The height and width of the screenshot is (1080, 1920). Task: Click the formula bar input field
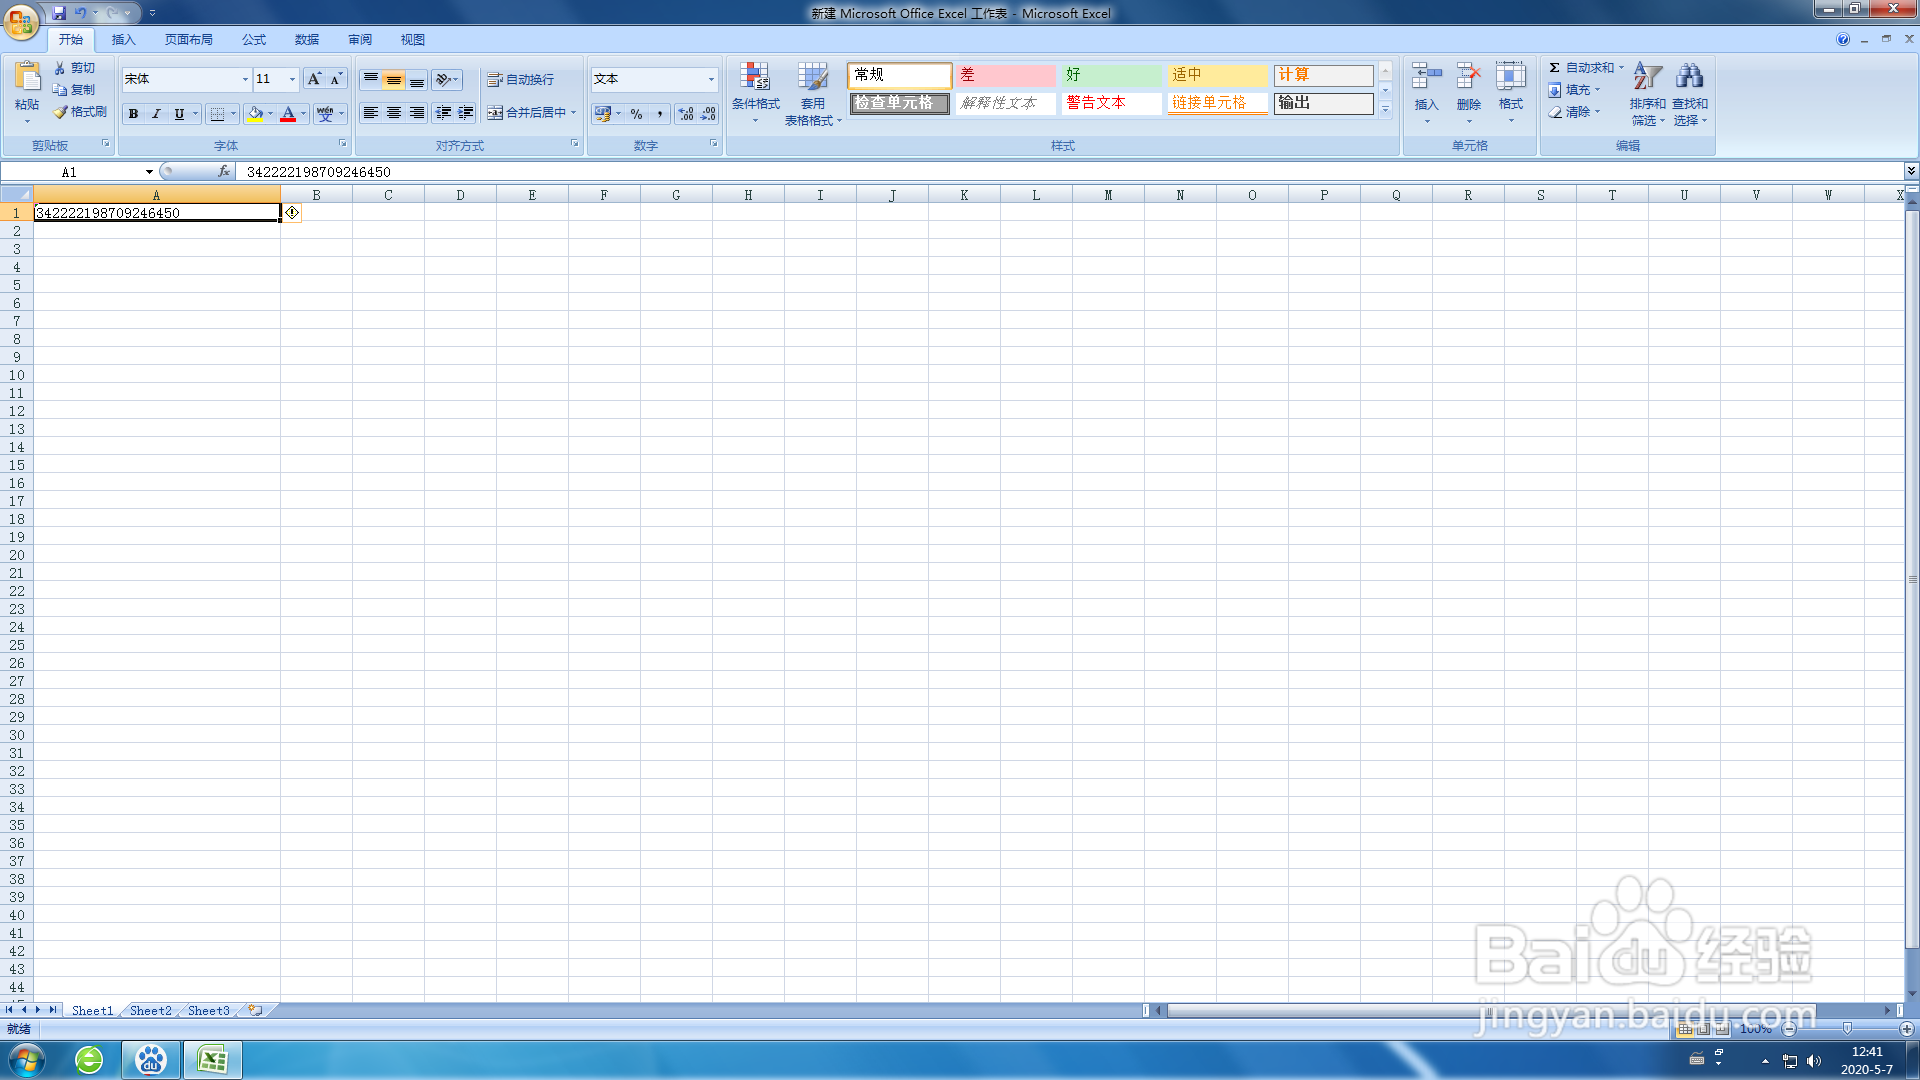tap(1000, 172)
